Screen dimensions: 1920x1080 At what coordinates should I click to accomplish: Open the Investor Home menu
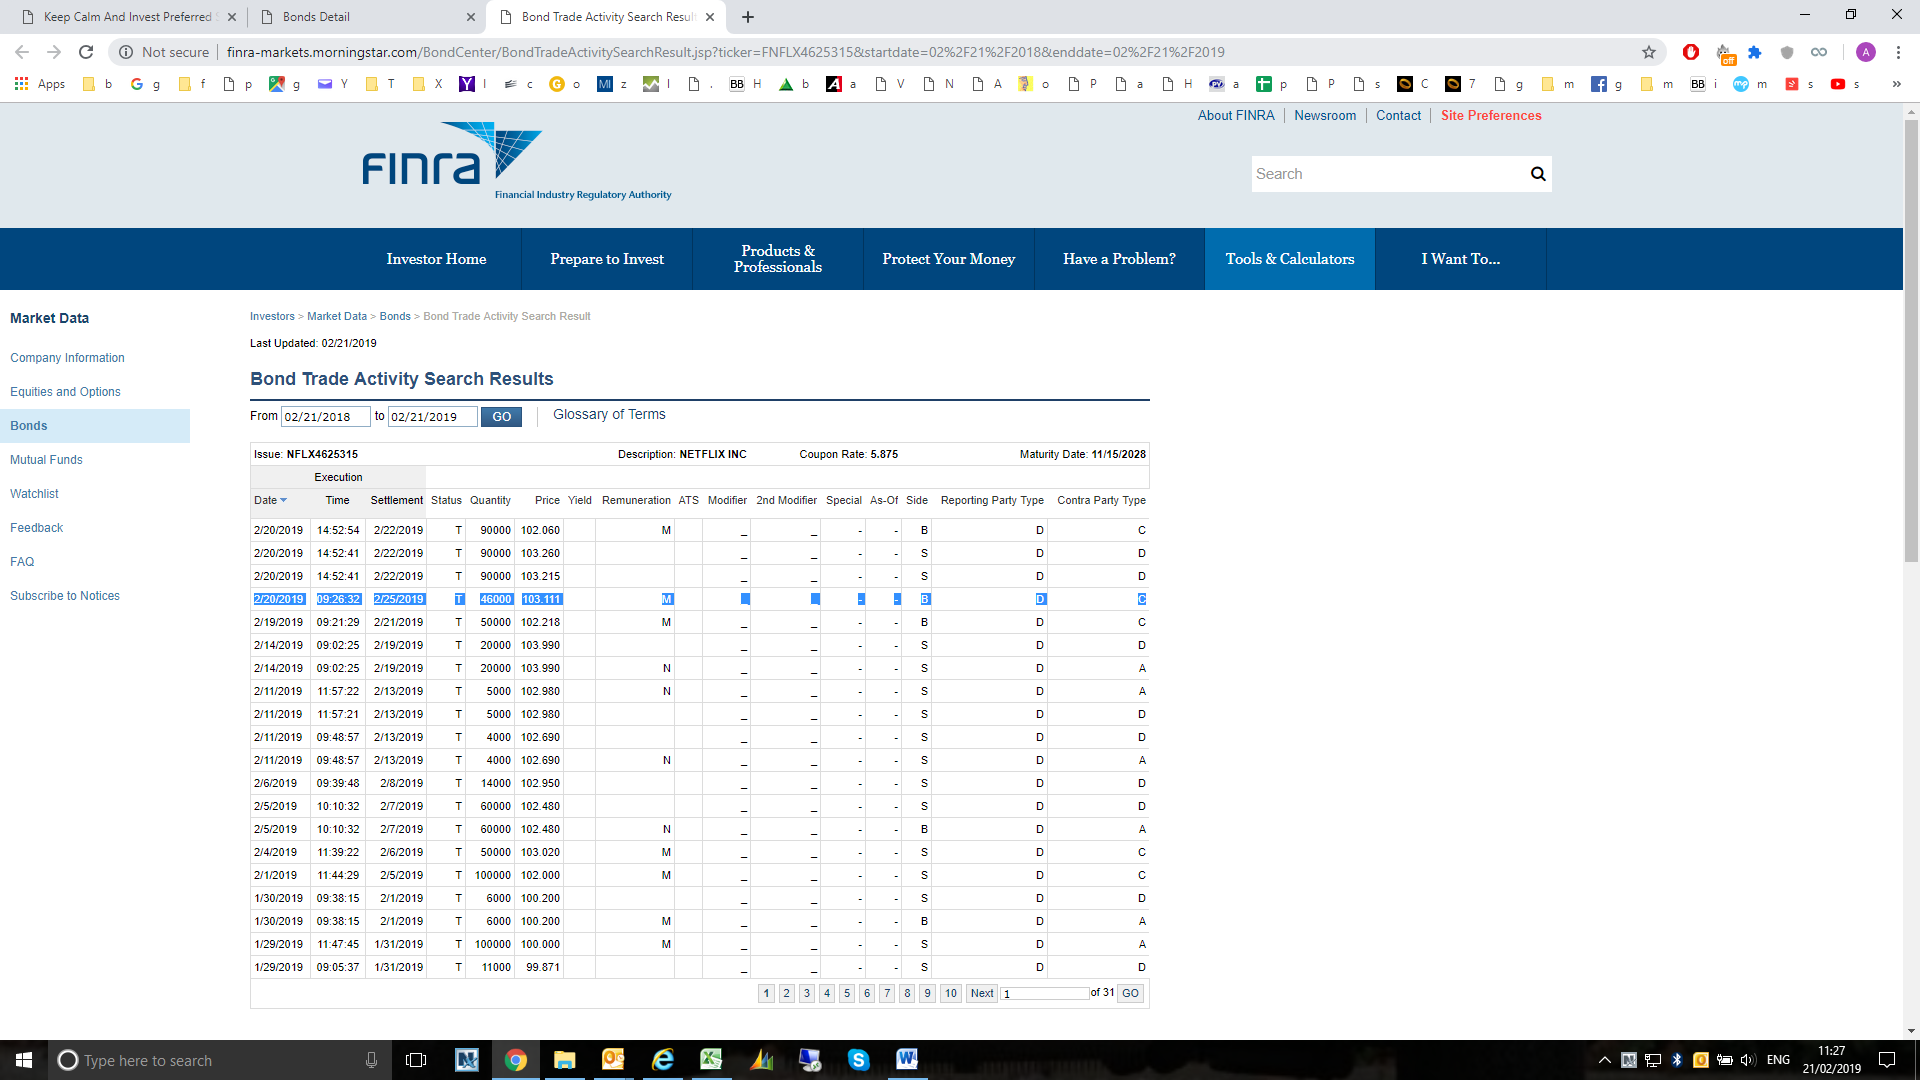coord(436,259)
